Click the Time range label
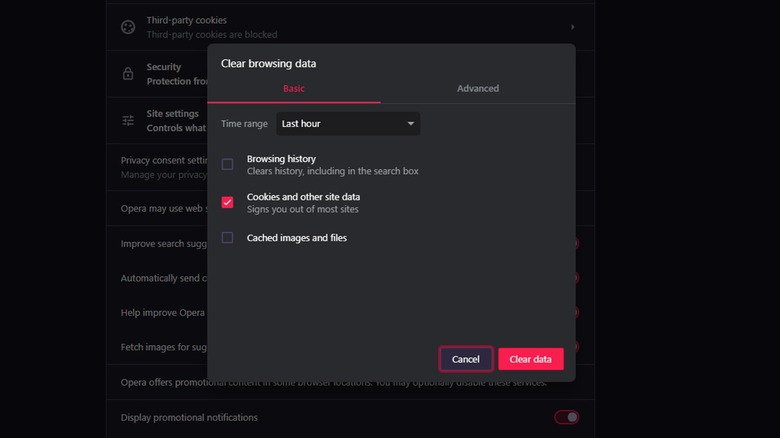780x438 pixels. point(244,124)
